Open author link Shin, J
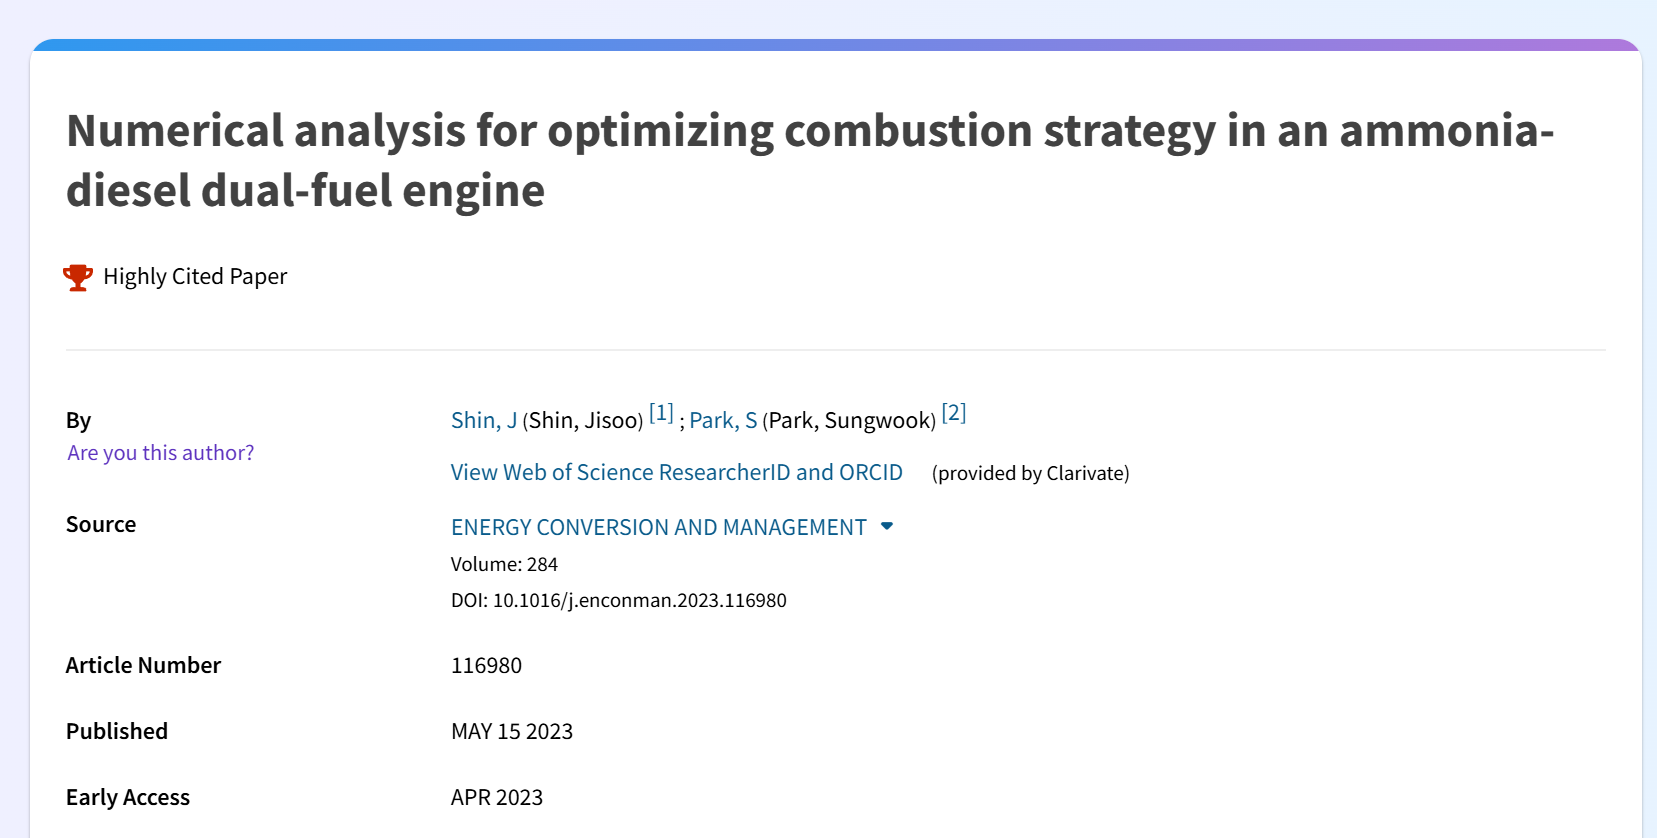 point(484,420)
